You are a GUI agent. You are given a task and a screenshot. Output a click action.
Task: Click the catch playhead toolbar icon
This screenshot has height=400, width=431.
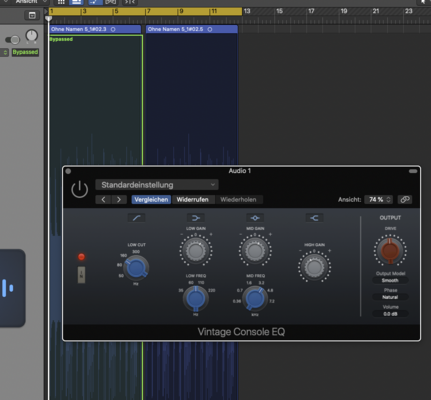[129, 2]
